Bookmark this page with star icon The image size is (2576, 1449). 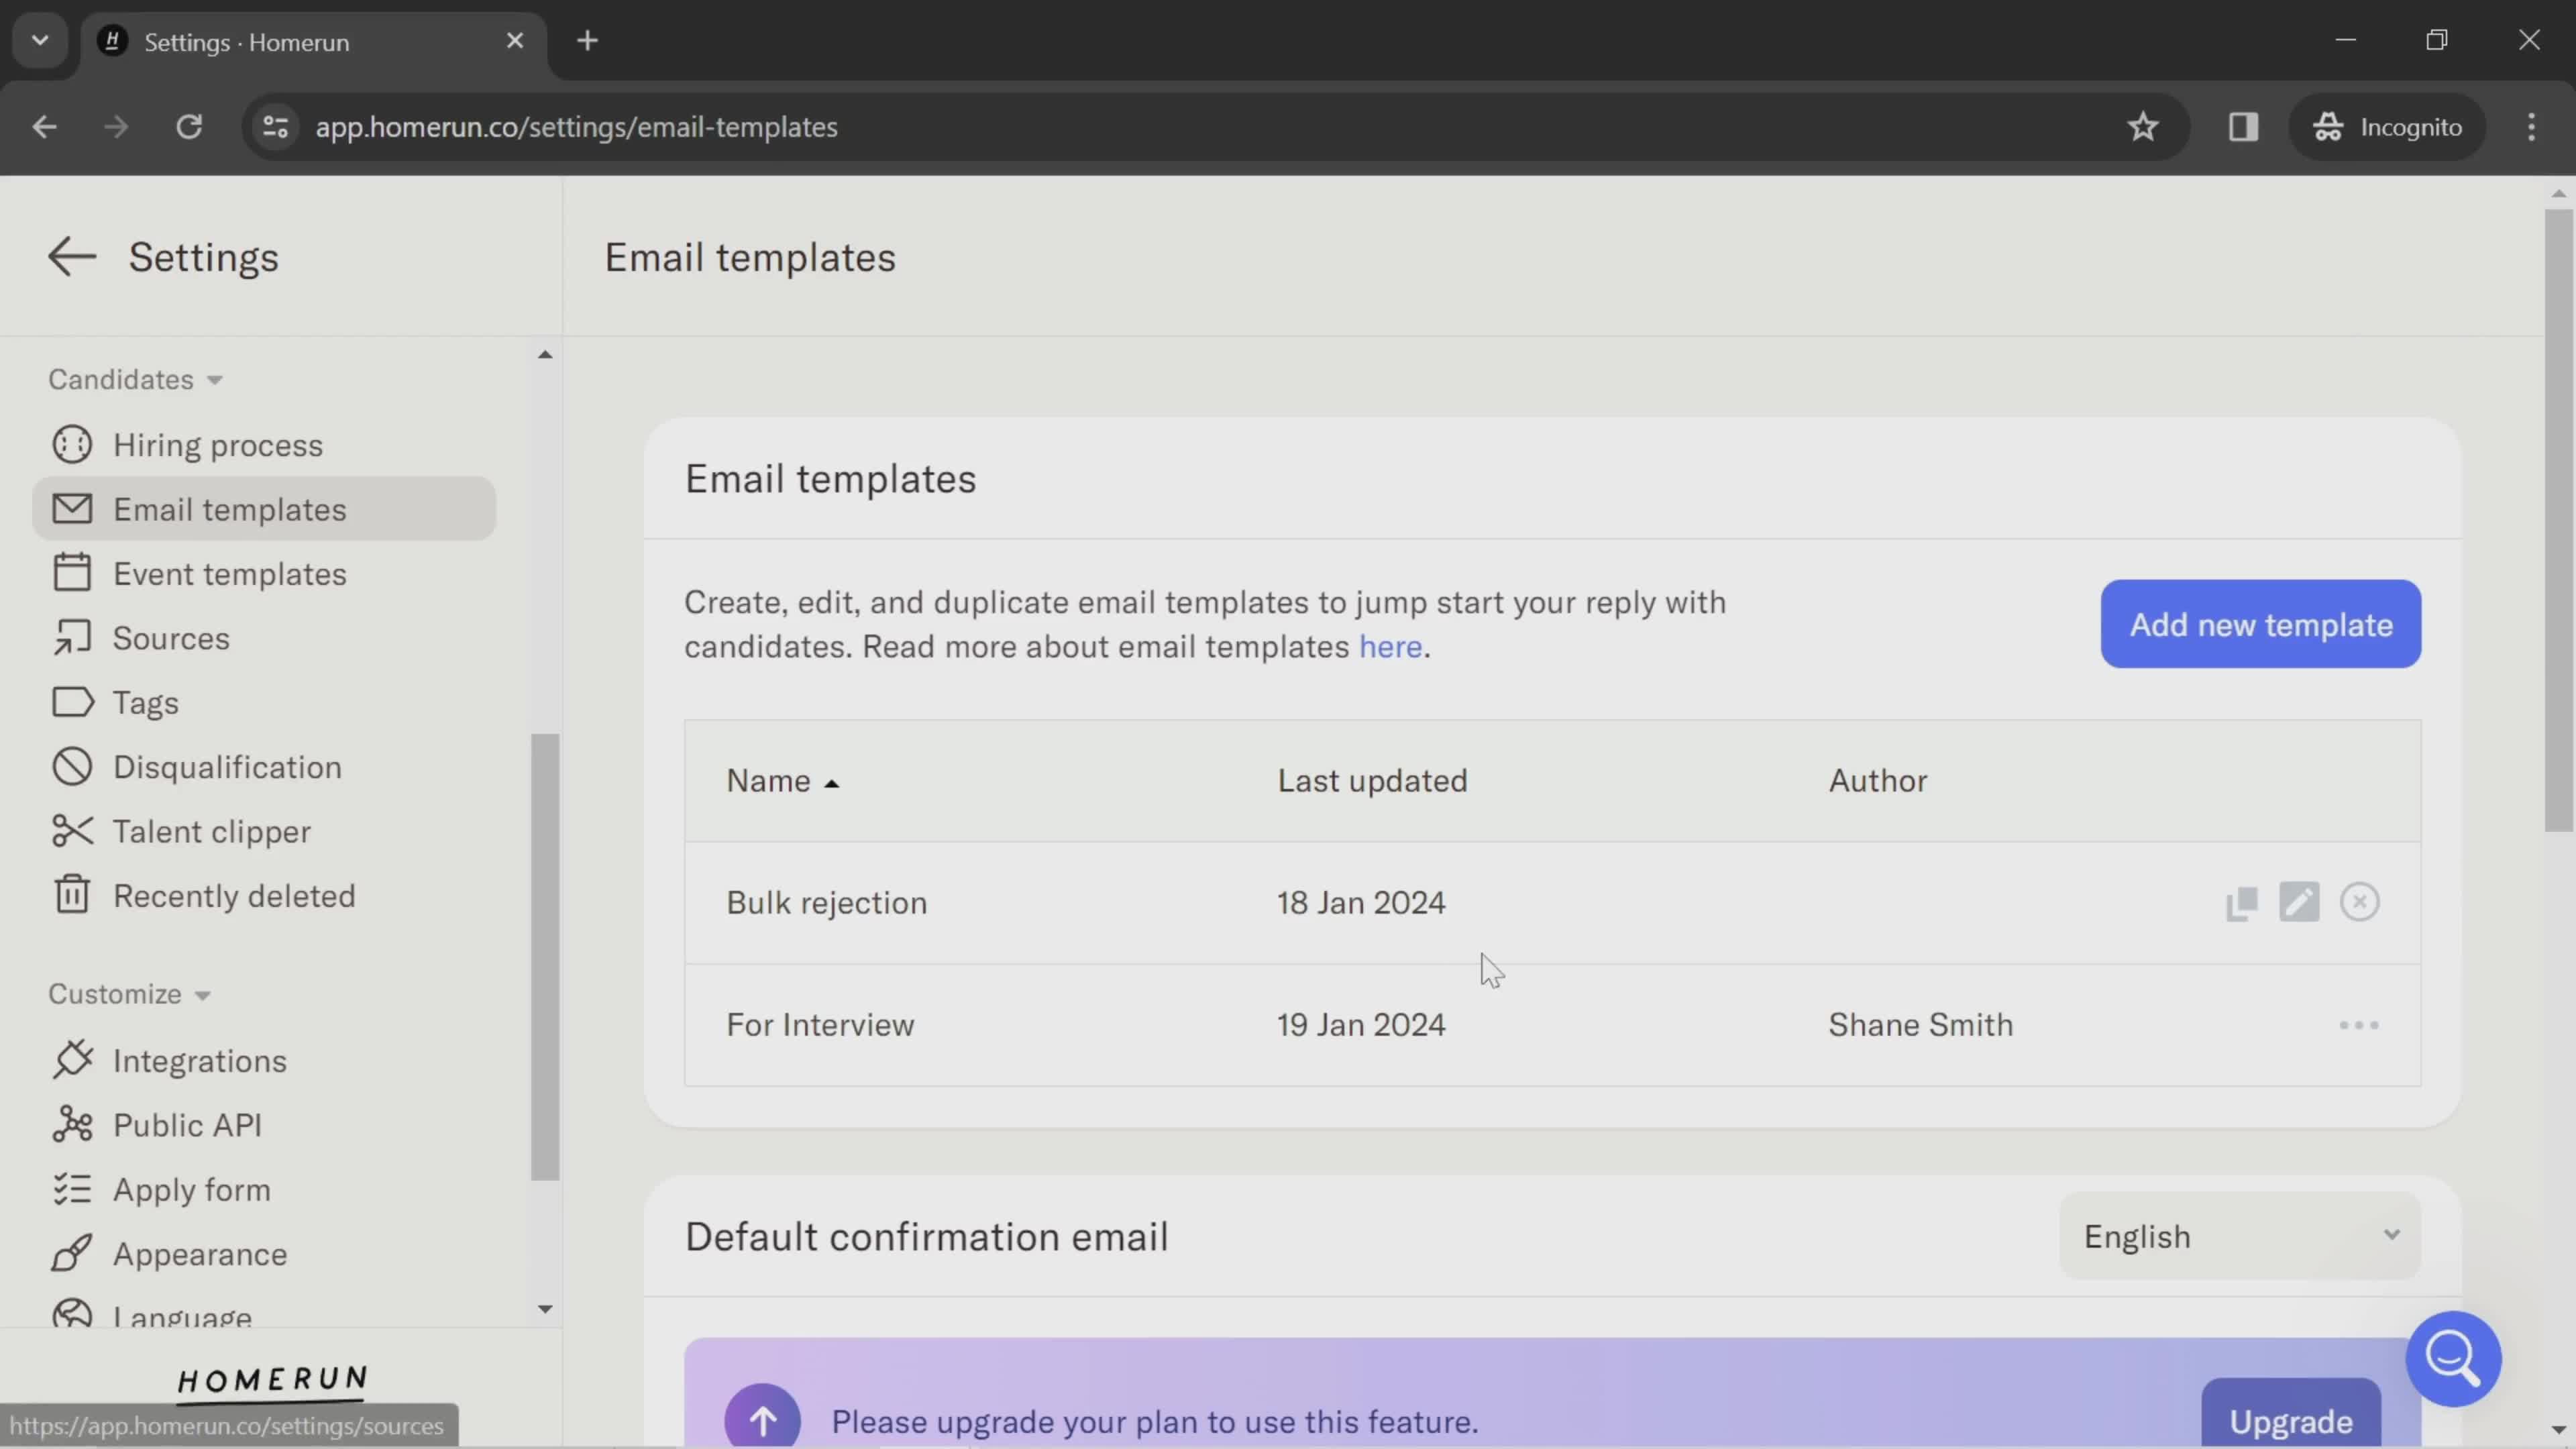[2142, 127]
